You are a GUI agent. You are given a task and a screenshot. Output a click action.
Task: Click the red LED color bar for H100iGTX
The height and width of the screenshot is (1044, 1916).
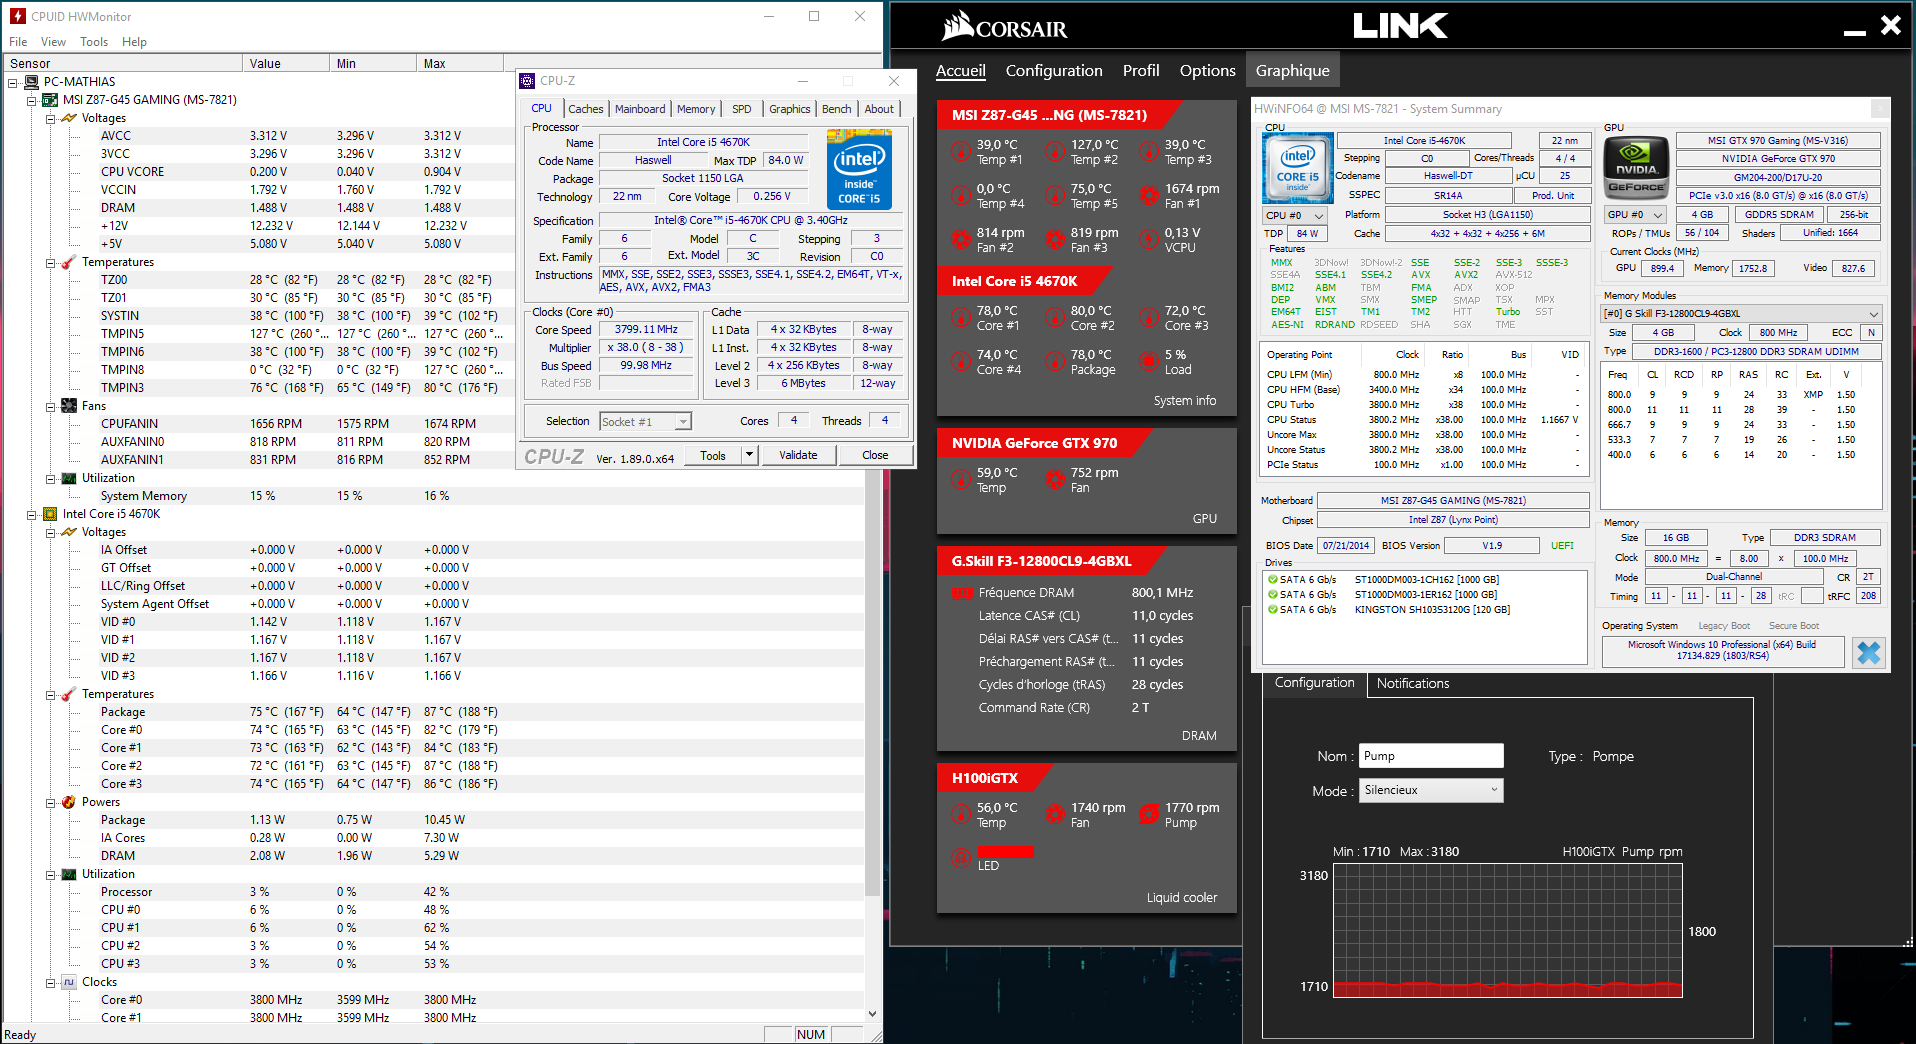pos(1005,851)
